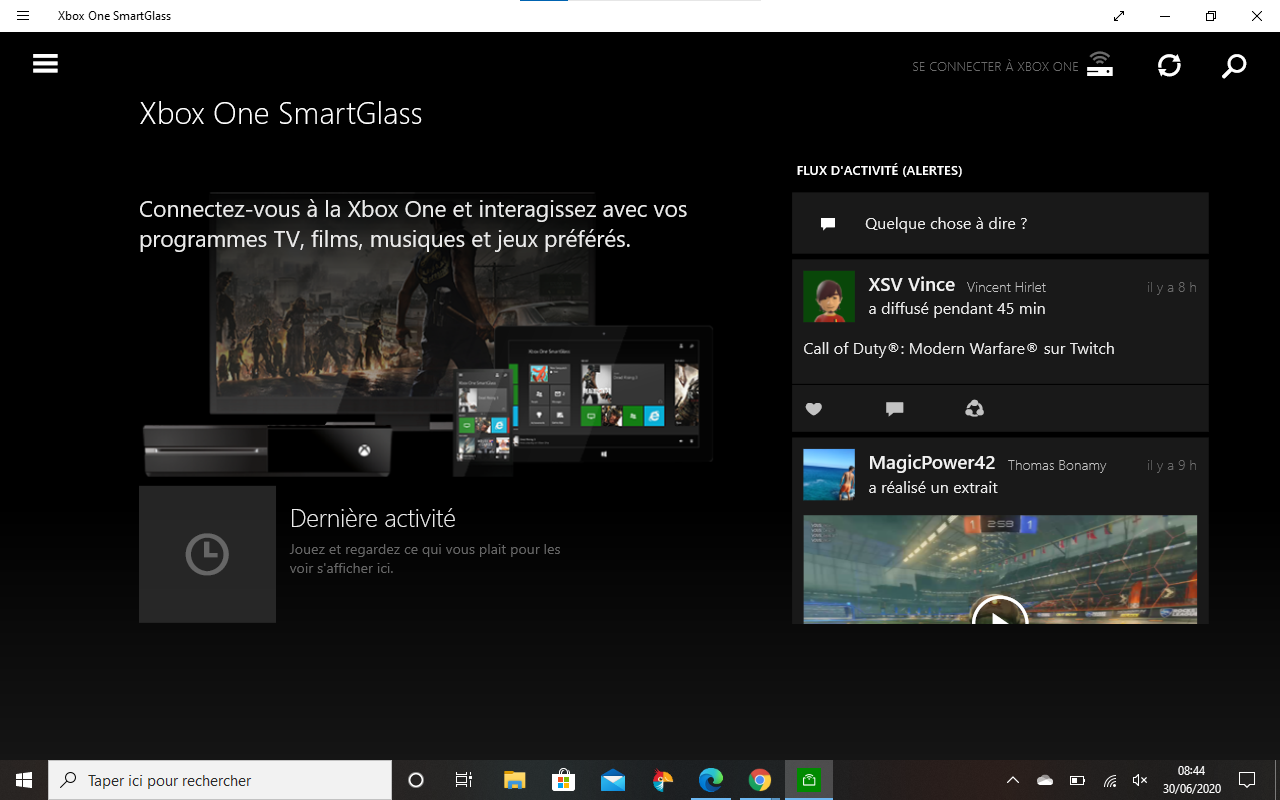Select Call of Duty: Modern Warfare text
Image resolution: width=1280 pixels, height=800 pixels.
coord(959,348)
